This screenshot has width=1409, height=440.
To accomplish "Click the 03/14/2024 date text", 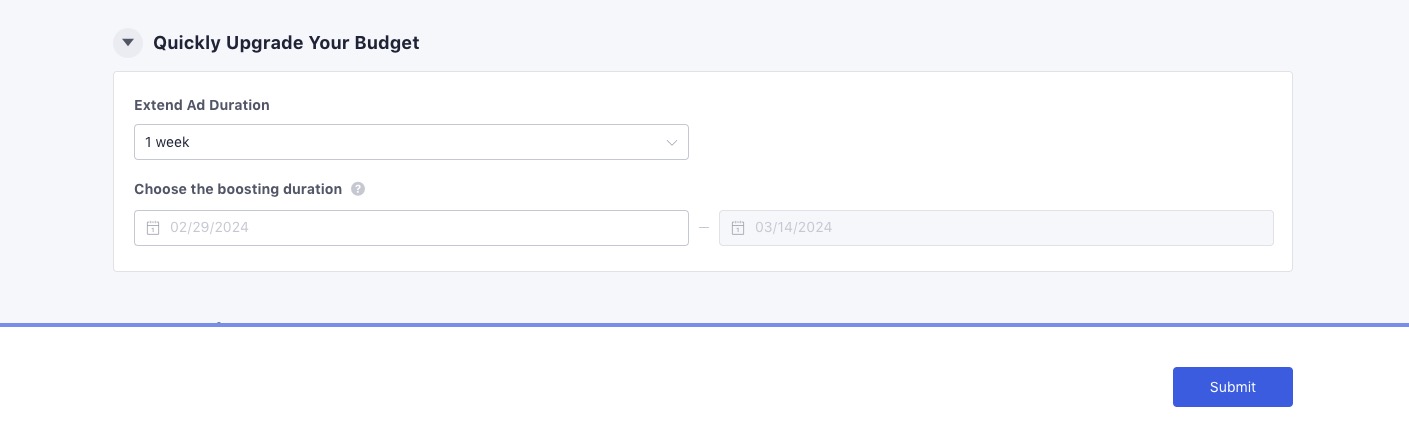I will pyautogui.click(x=794, y=228).
